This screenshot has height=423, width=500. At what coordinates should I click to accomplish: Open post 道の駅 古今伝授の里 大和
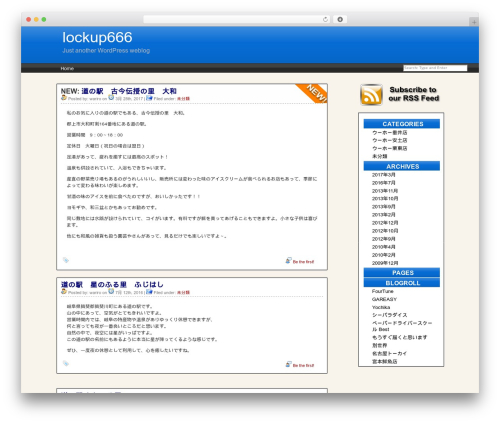coord(129,91)
